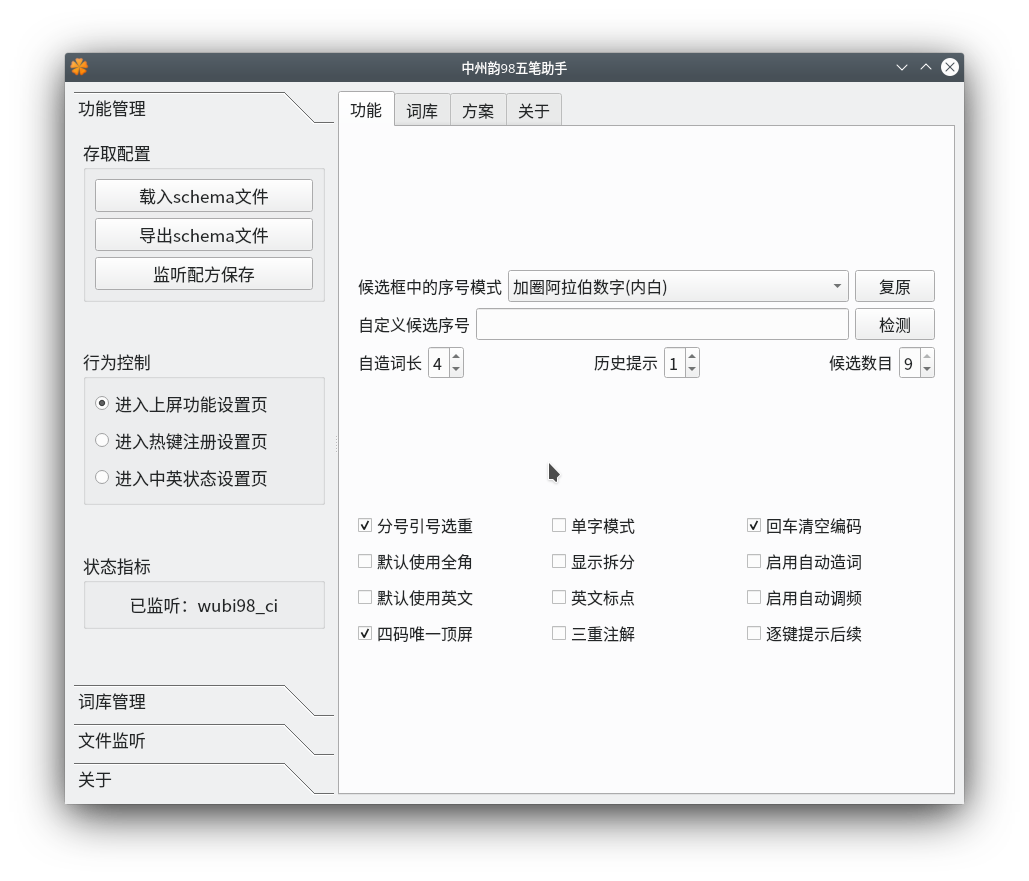The width and height of the screenshot is (1029, 881).
Task: Click the 监听配方保存 button
Action: coord(203,273)
